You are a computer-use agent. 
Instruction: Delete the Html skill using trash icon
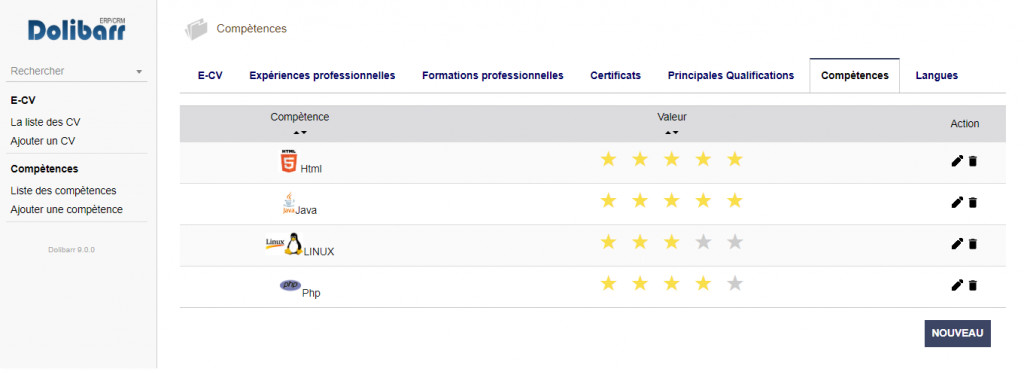click(x=972, y=161)
